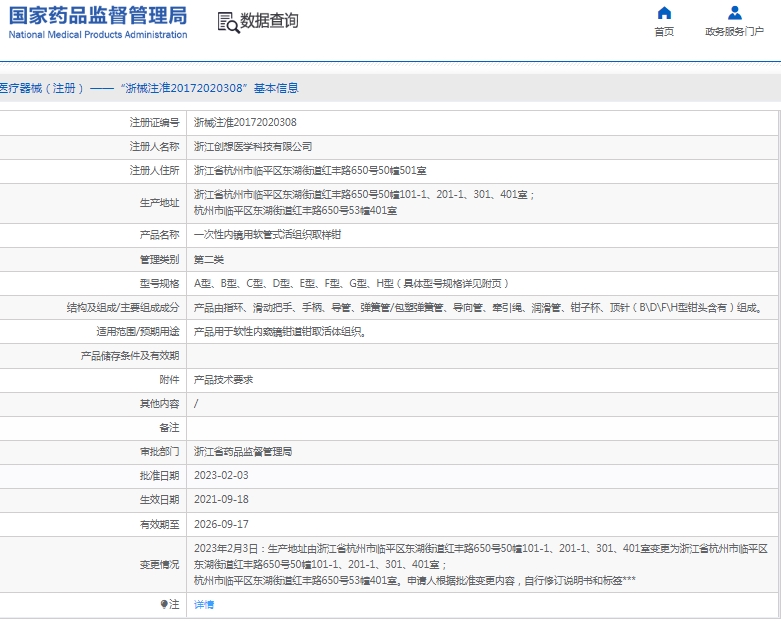Image resolution: width=781 pixels, height=622 pixels.
Task: Click the 有效期至 field label
Action: point(159,524)
